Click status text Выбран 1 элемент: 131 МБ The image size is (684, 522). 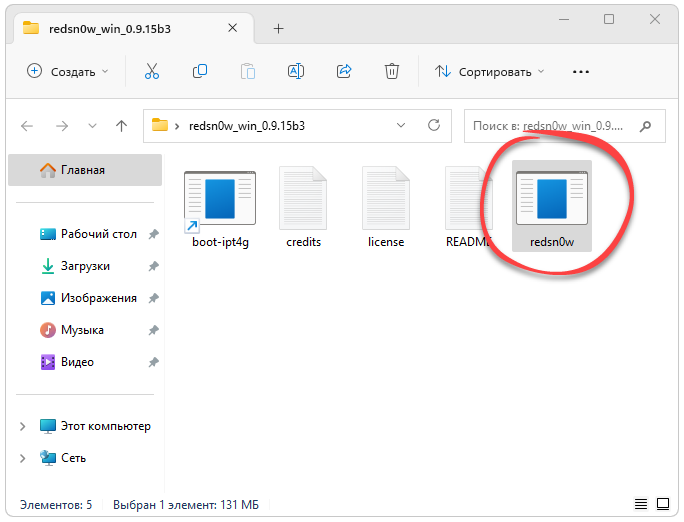click(x=186, y=505)
